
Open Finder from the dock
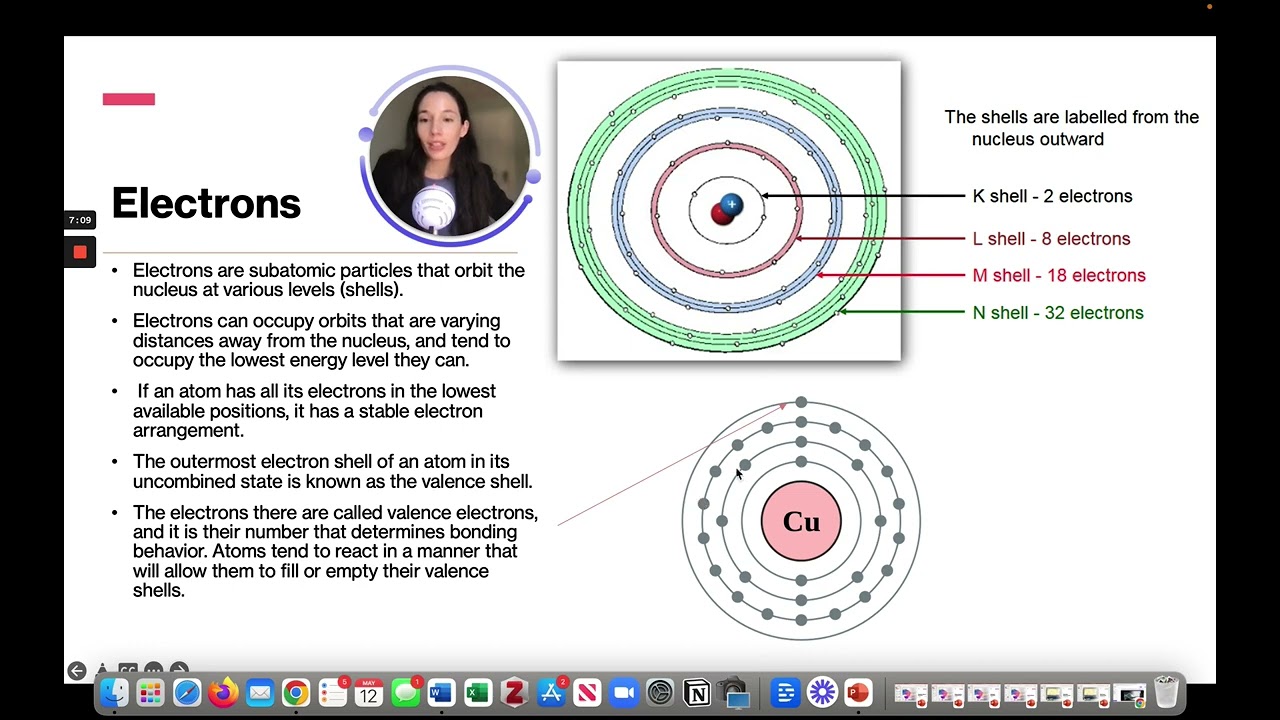click(x=114, y=693)
